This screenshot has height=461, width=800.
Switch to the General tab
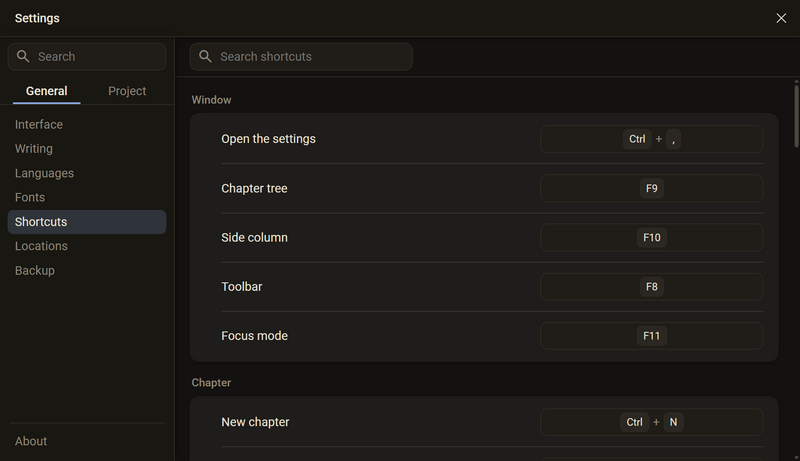[46, 91]
